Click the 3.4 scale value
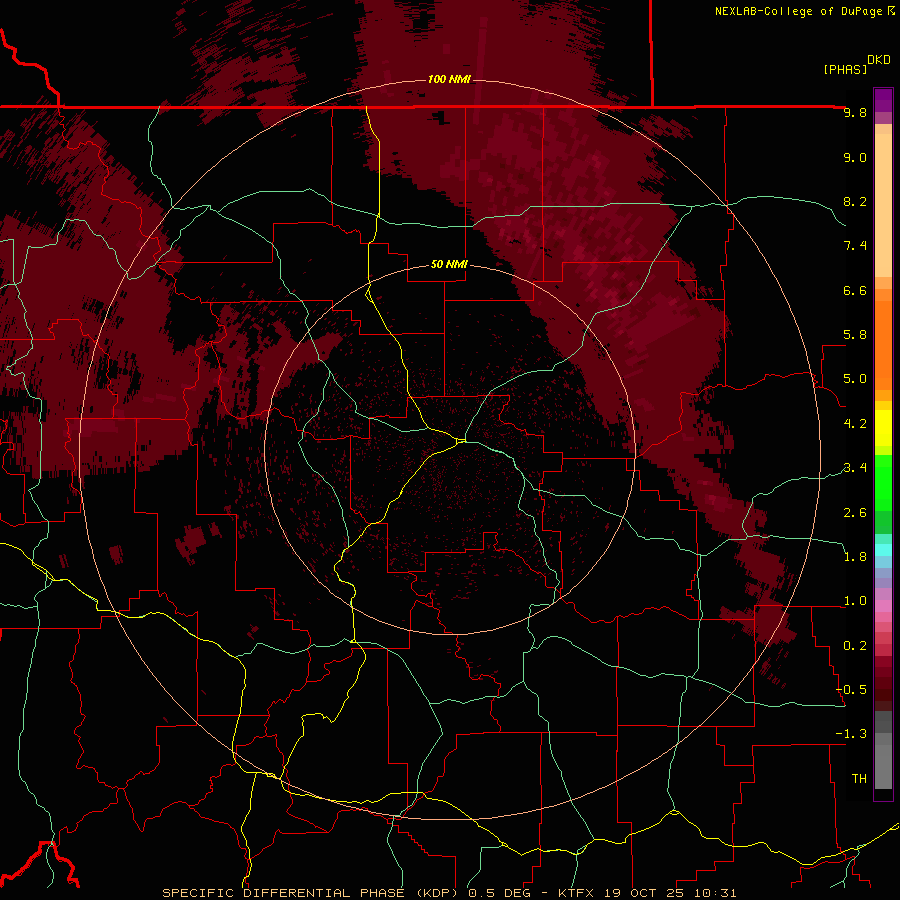 [x=855, y=468]
